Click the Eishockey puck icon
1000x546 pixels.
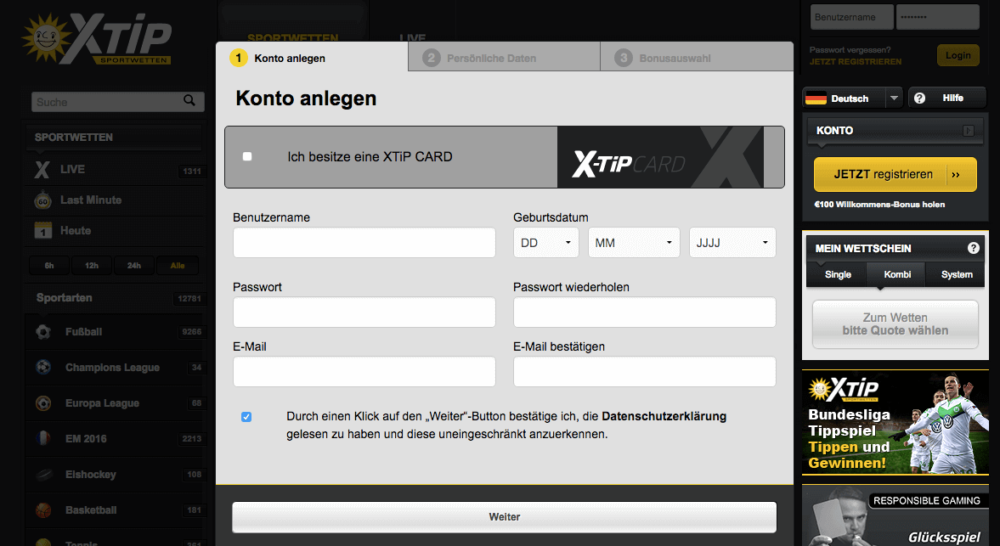(43, 475)
